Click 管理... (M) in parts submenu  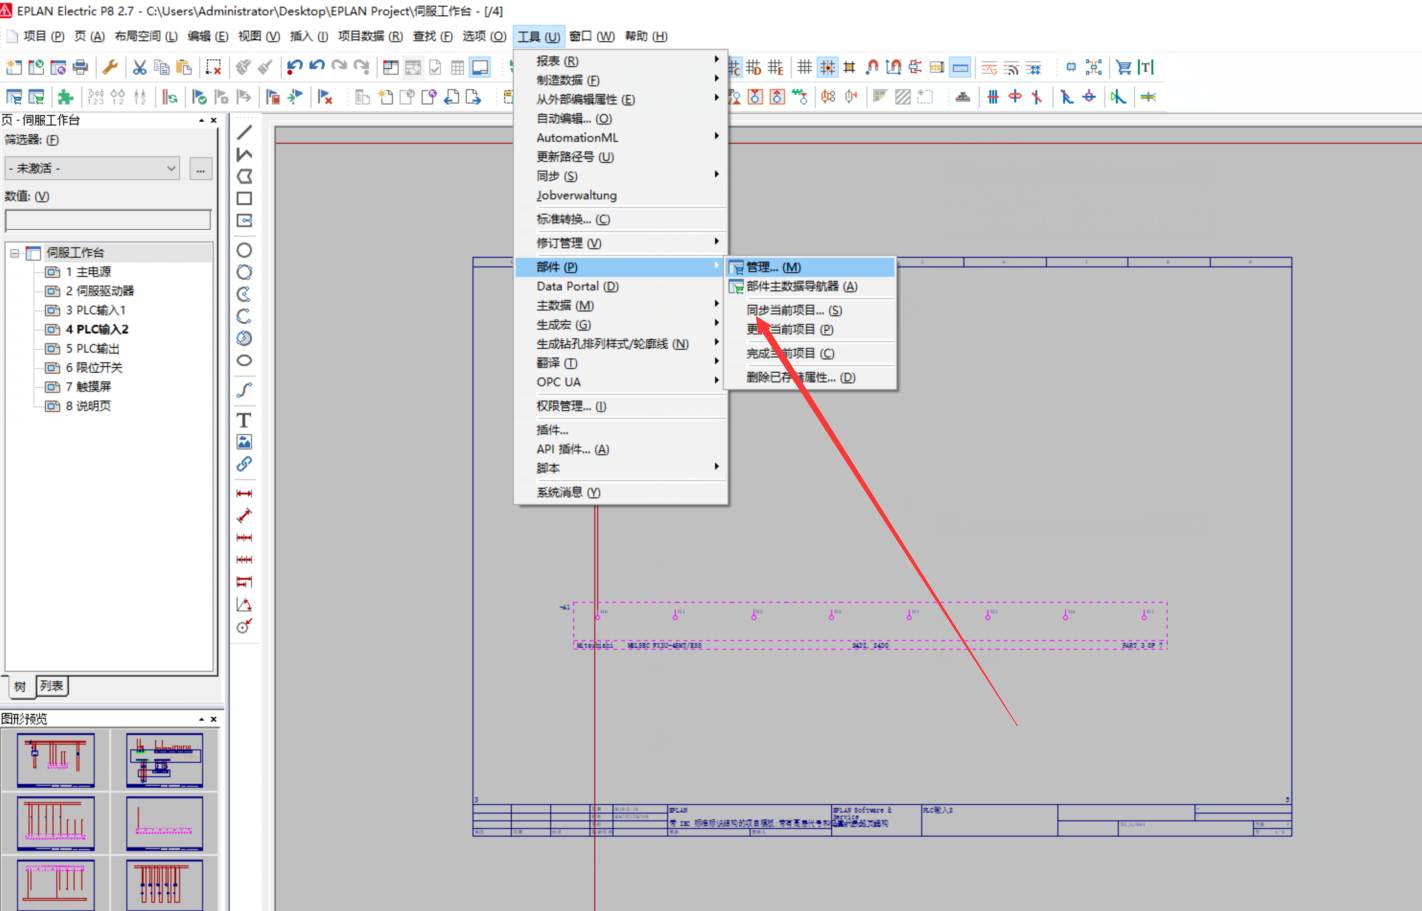tap(811, 267)
